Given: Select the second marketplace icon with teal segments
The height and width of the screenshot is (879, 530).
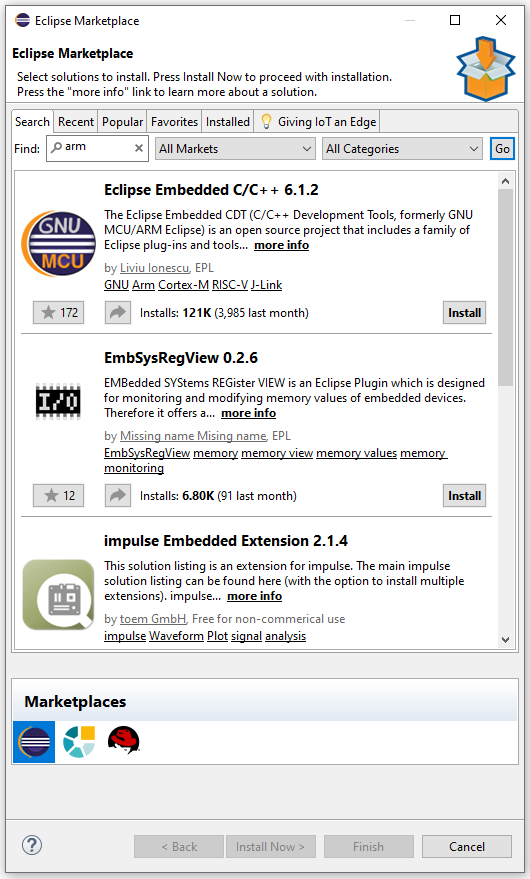Looking at the screenshot, I should point(79,742).
